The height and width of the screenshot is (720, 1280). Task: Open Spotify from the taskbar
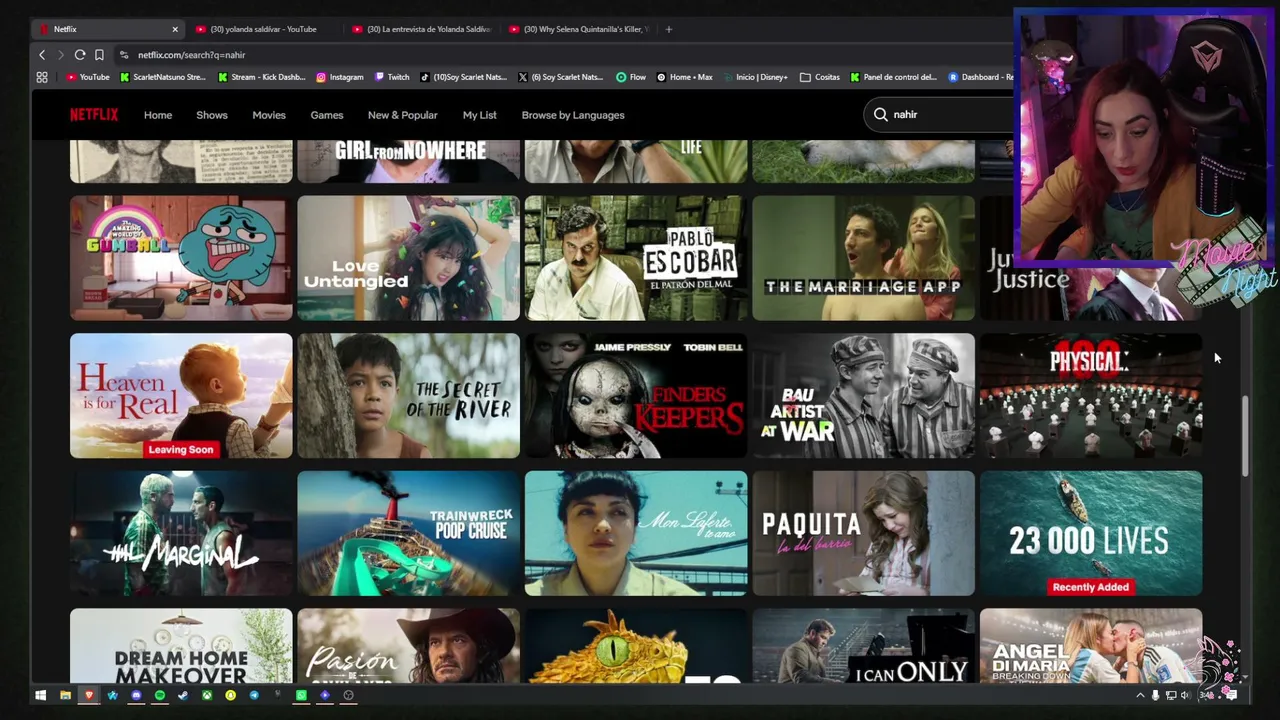(x=160, y=695)
